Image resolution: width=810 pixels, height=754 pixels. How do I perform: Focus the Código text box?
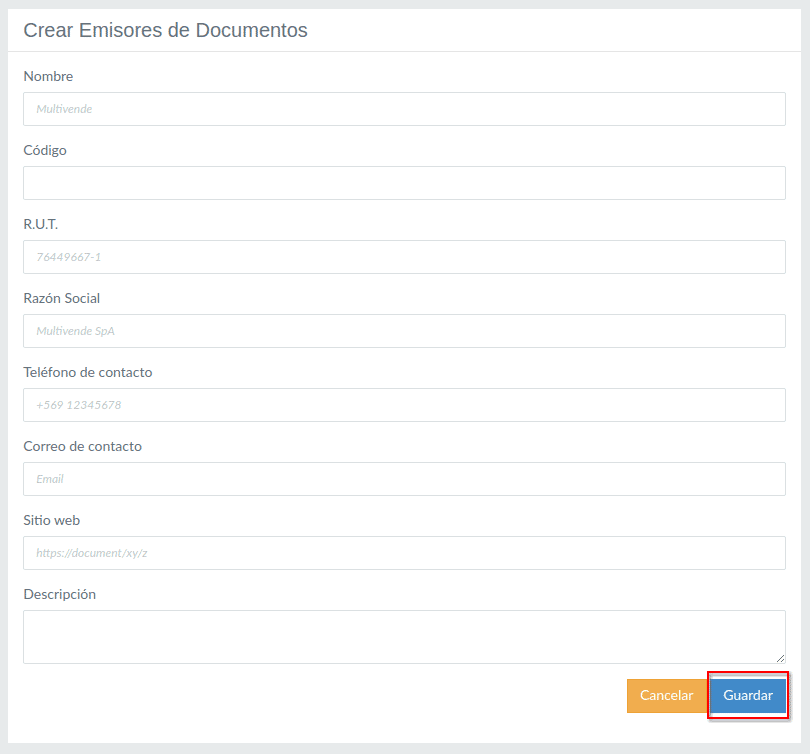404,183
